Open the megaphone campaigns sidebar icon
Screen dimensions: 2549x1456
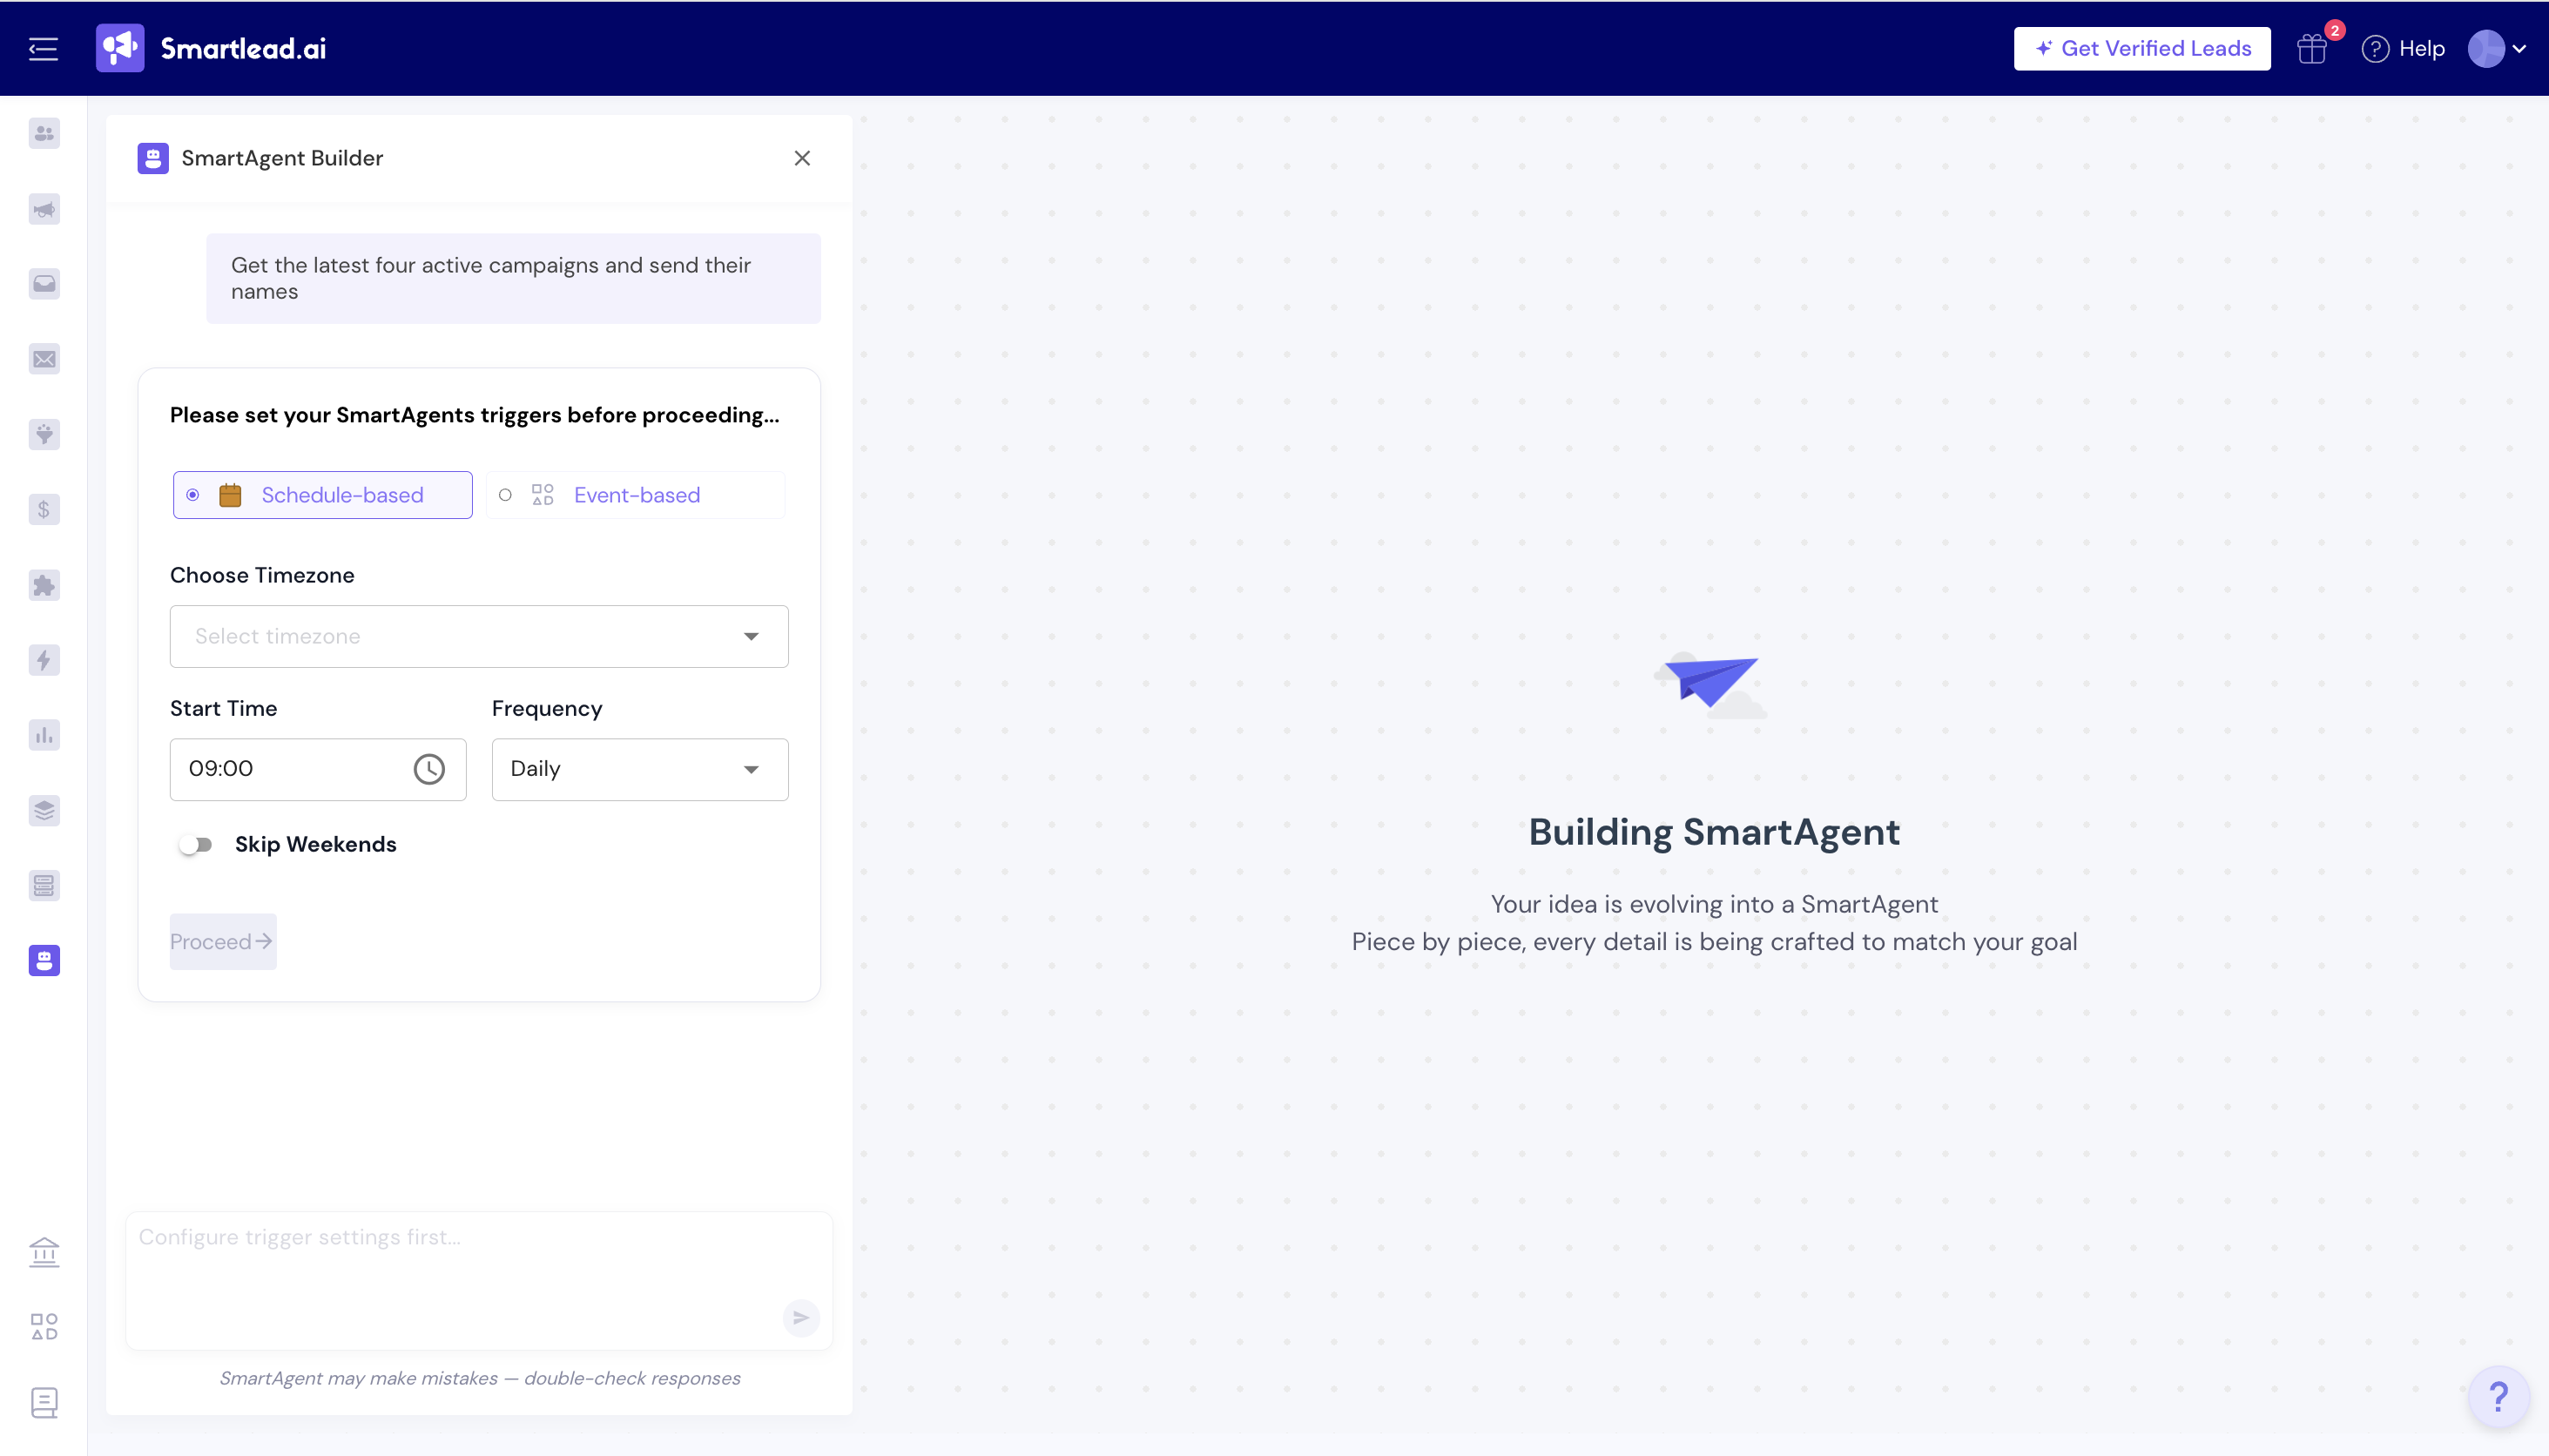[x=44, y=209]
